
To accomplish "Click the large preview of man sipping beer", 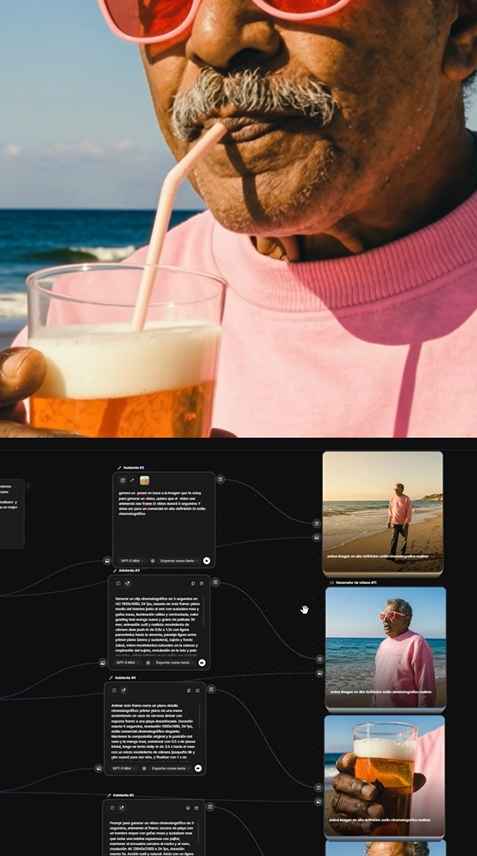I will click(238, 218).
